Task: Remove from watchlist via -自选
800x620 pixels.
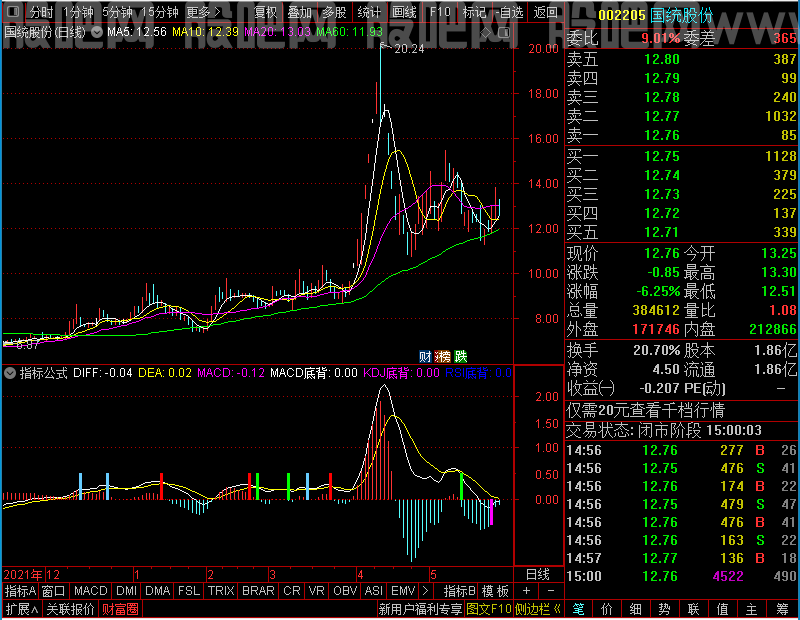Action: tap(509, 12)
